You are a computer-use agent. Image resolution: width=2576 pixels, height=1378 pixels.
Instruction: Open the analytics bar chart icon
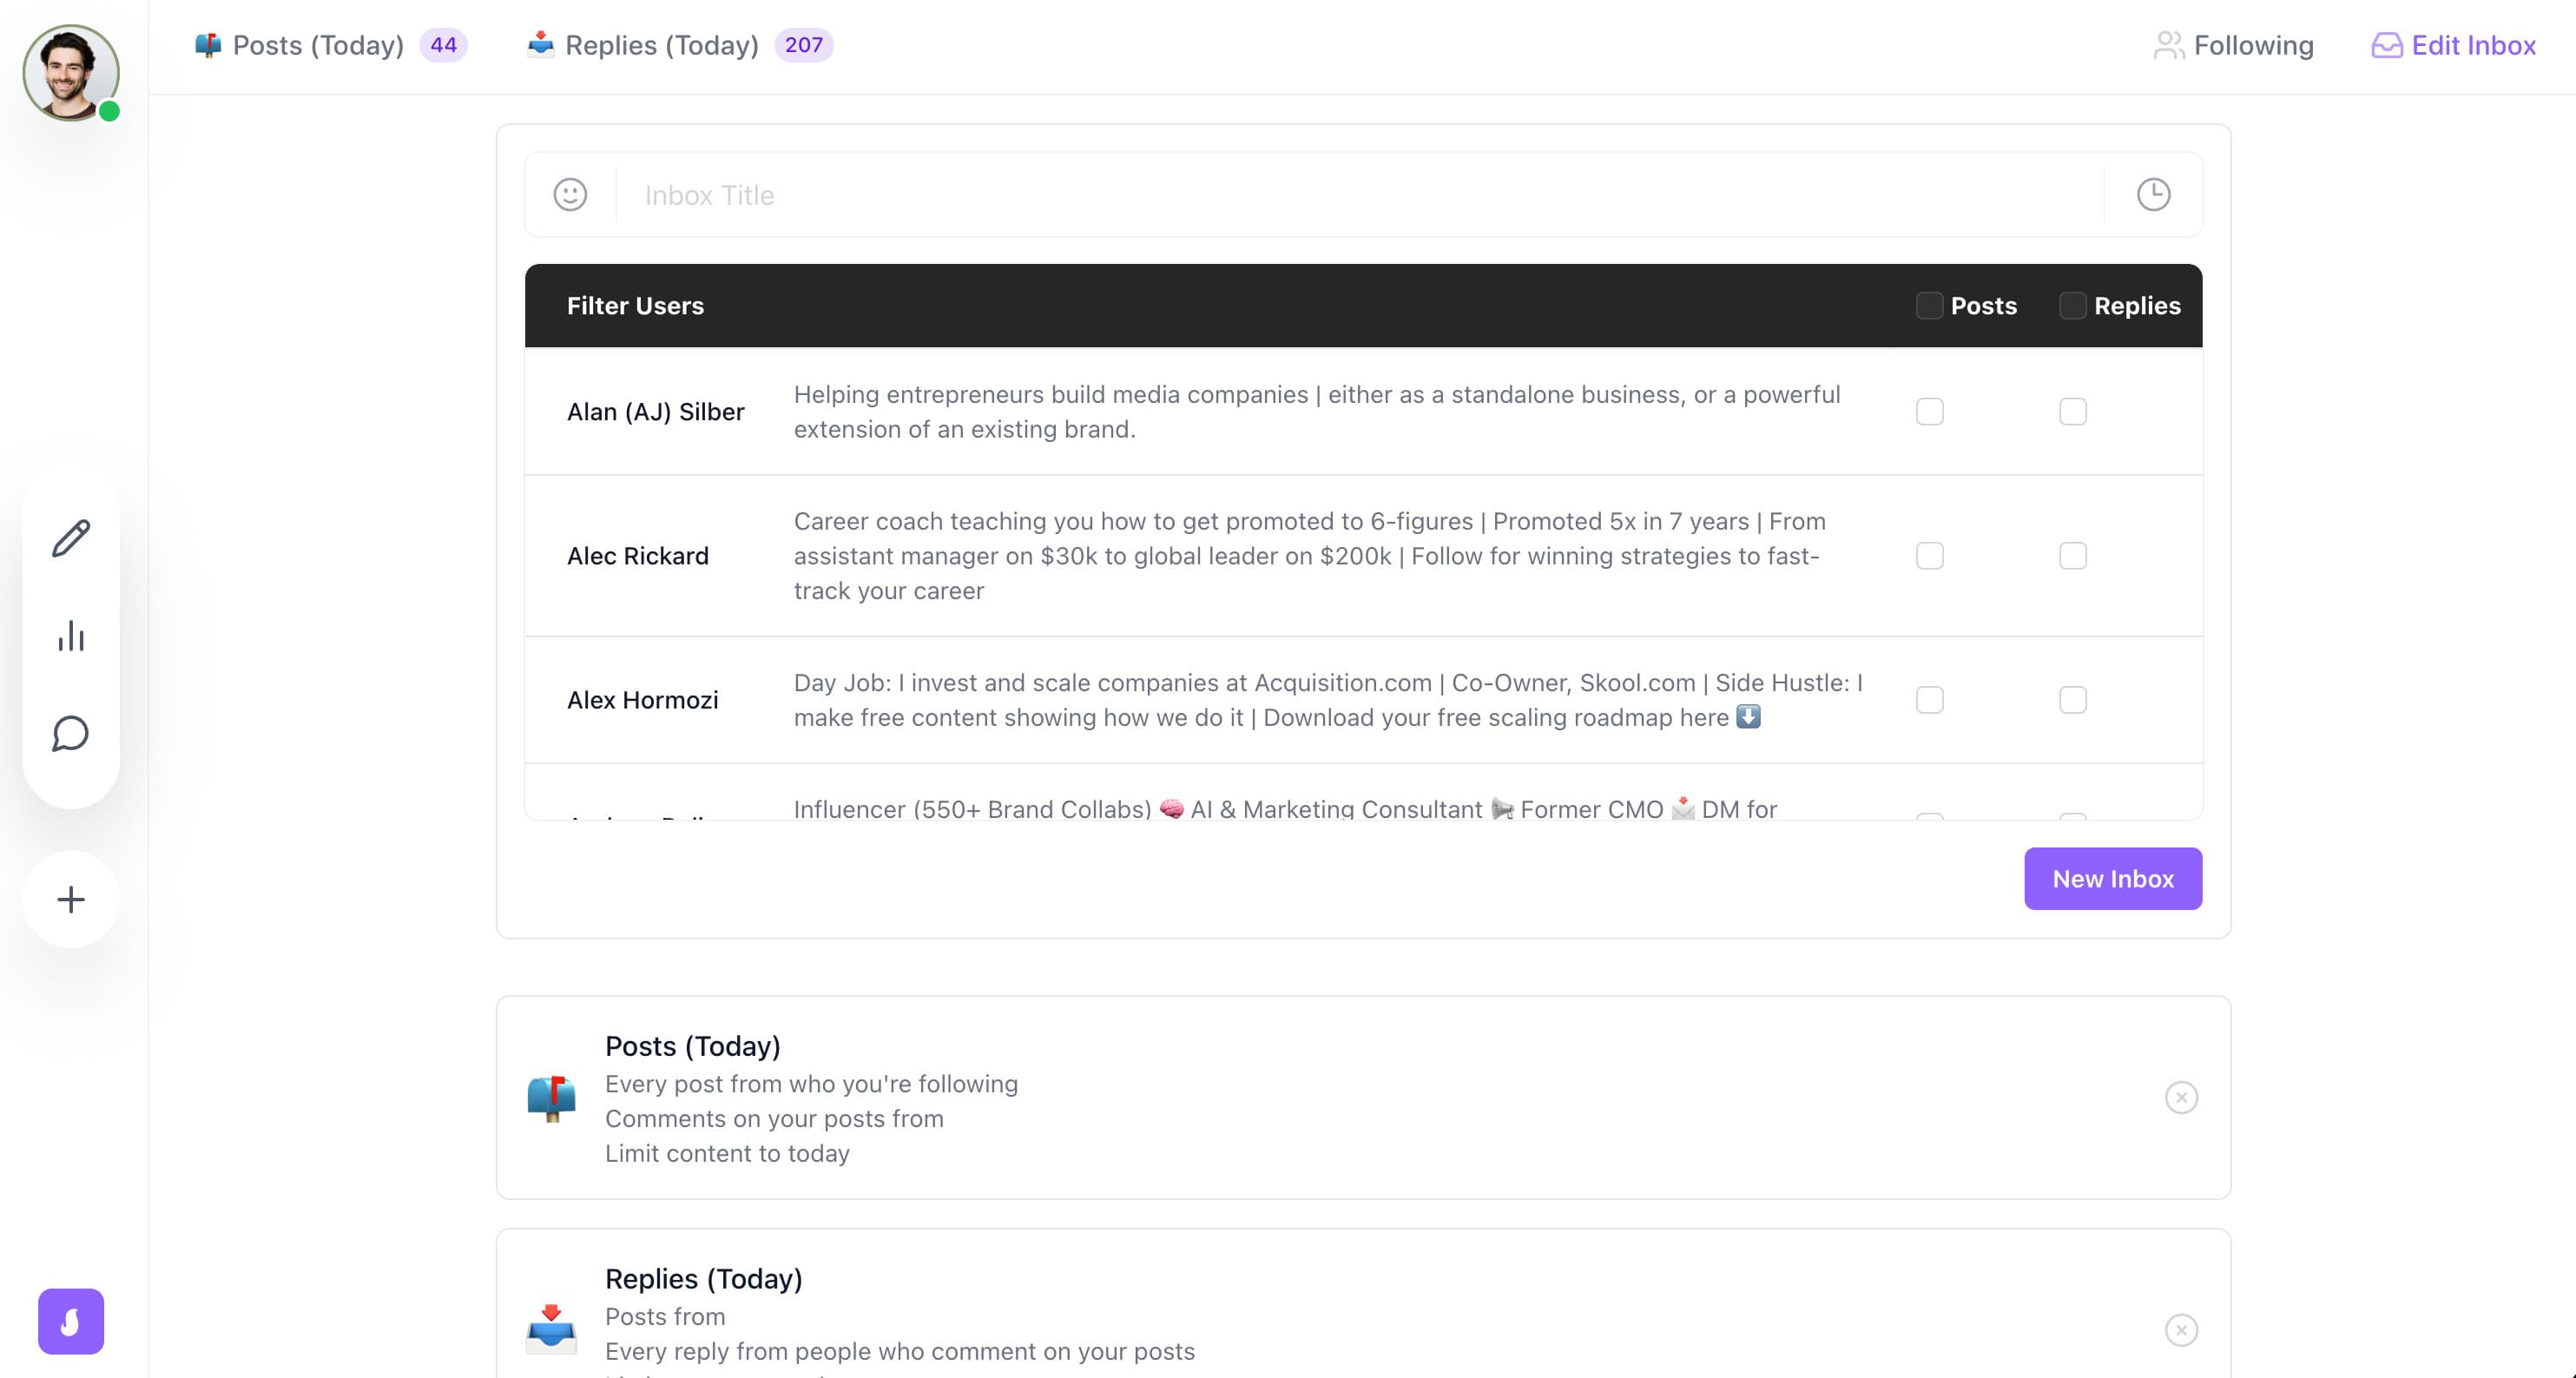coord(70,637)
